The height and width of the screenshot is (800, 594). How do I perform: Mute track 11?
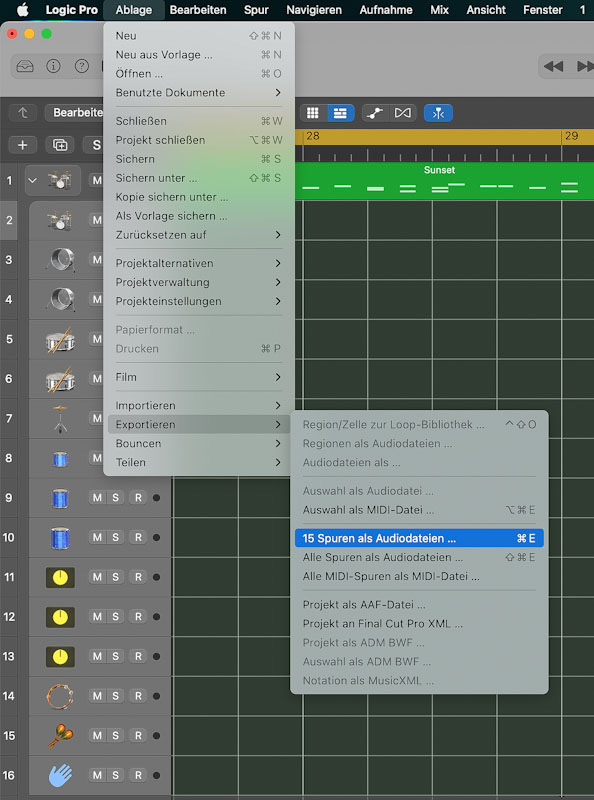click(x=97, y=577)
